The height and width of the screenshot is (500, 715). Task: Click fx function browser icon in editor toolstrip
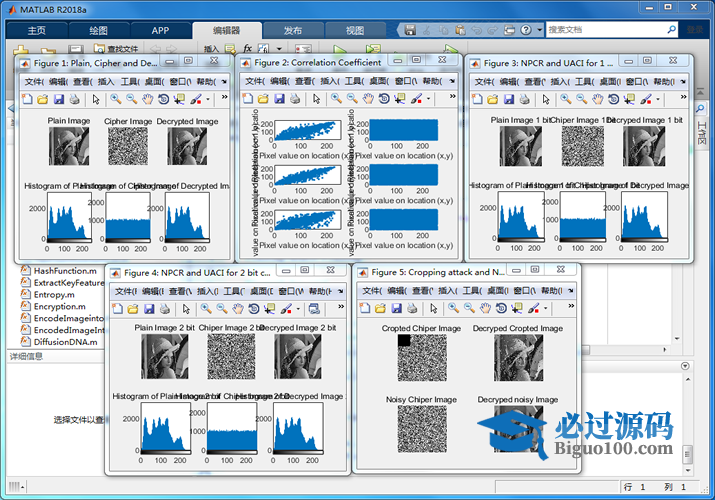coord(248,48)
